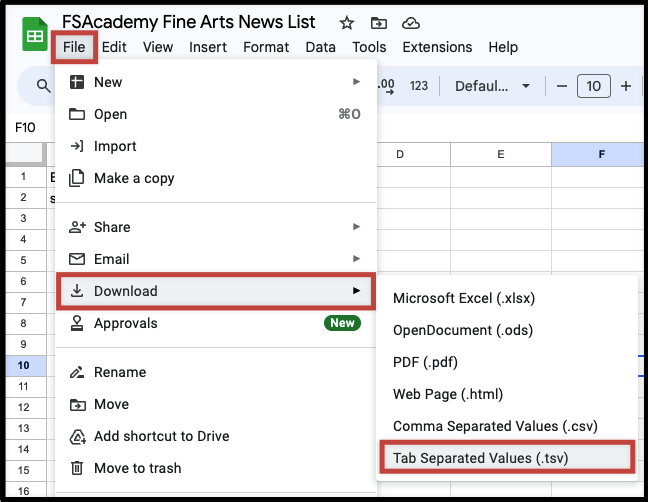Open the Tools menu
Viewport: 648px width, 502px height.
point(369,47)
